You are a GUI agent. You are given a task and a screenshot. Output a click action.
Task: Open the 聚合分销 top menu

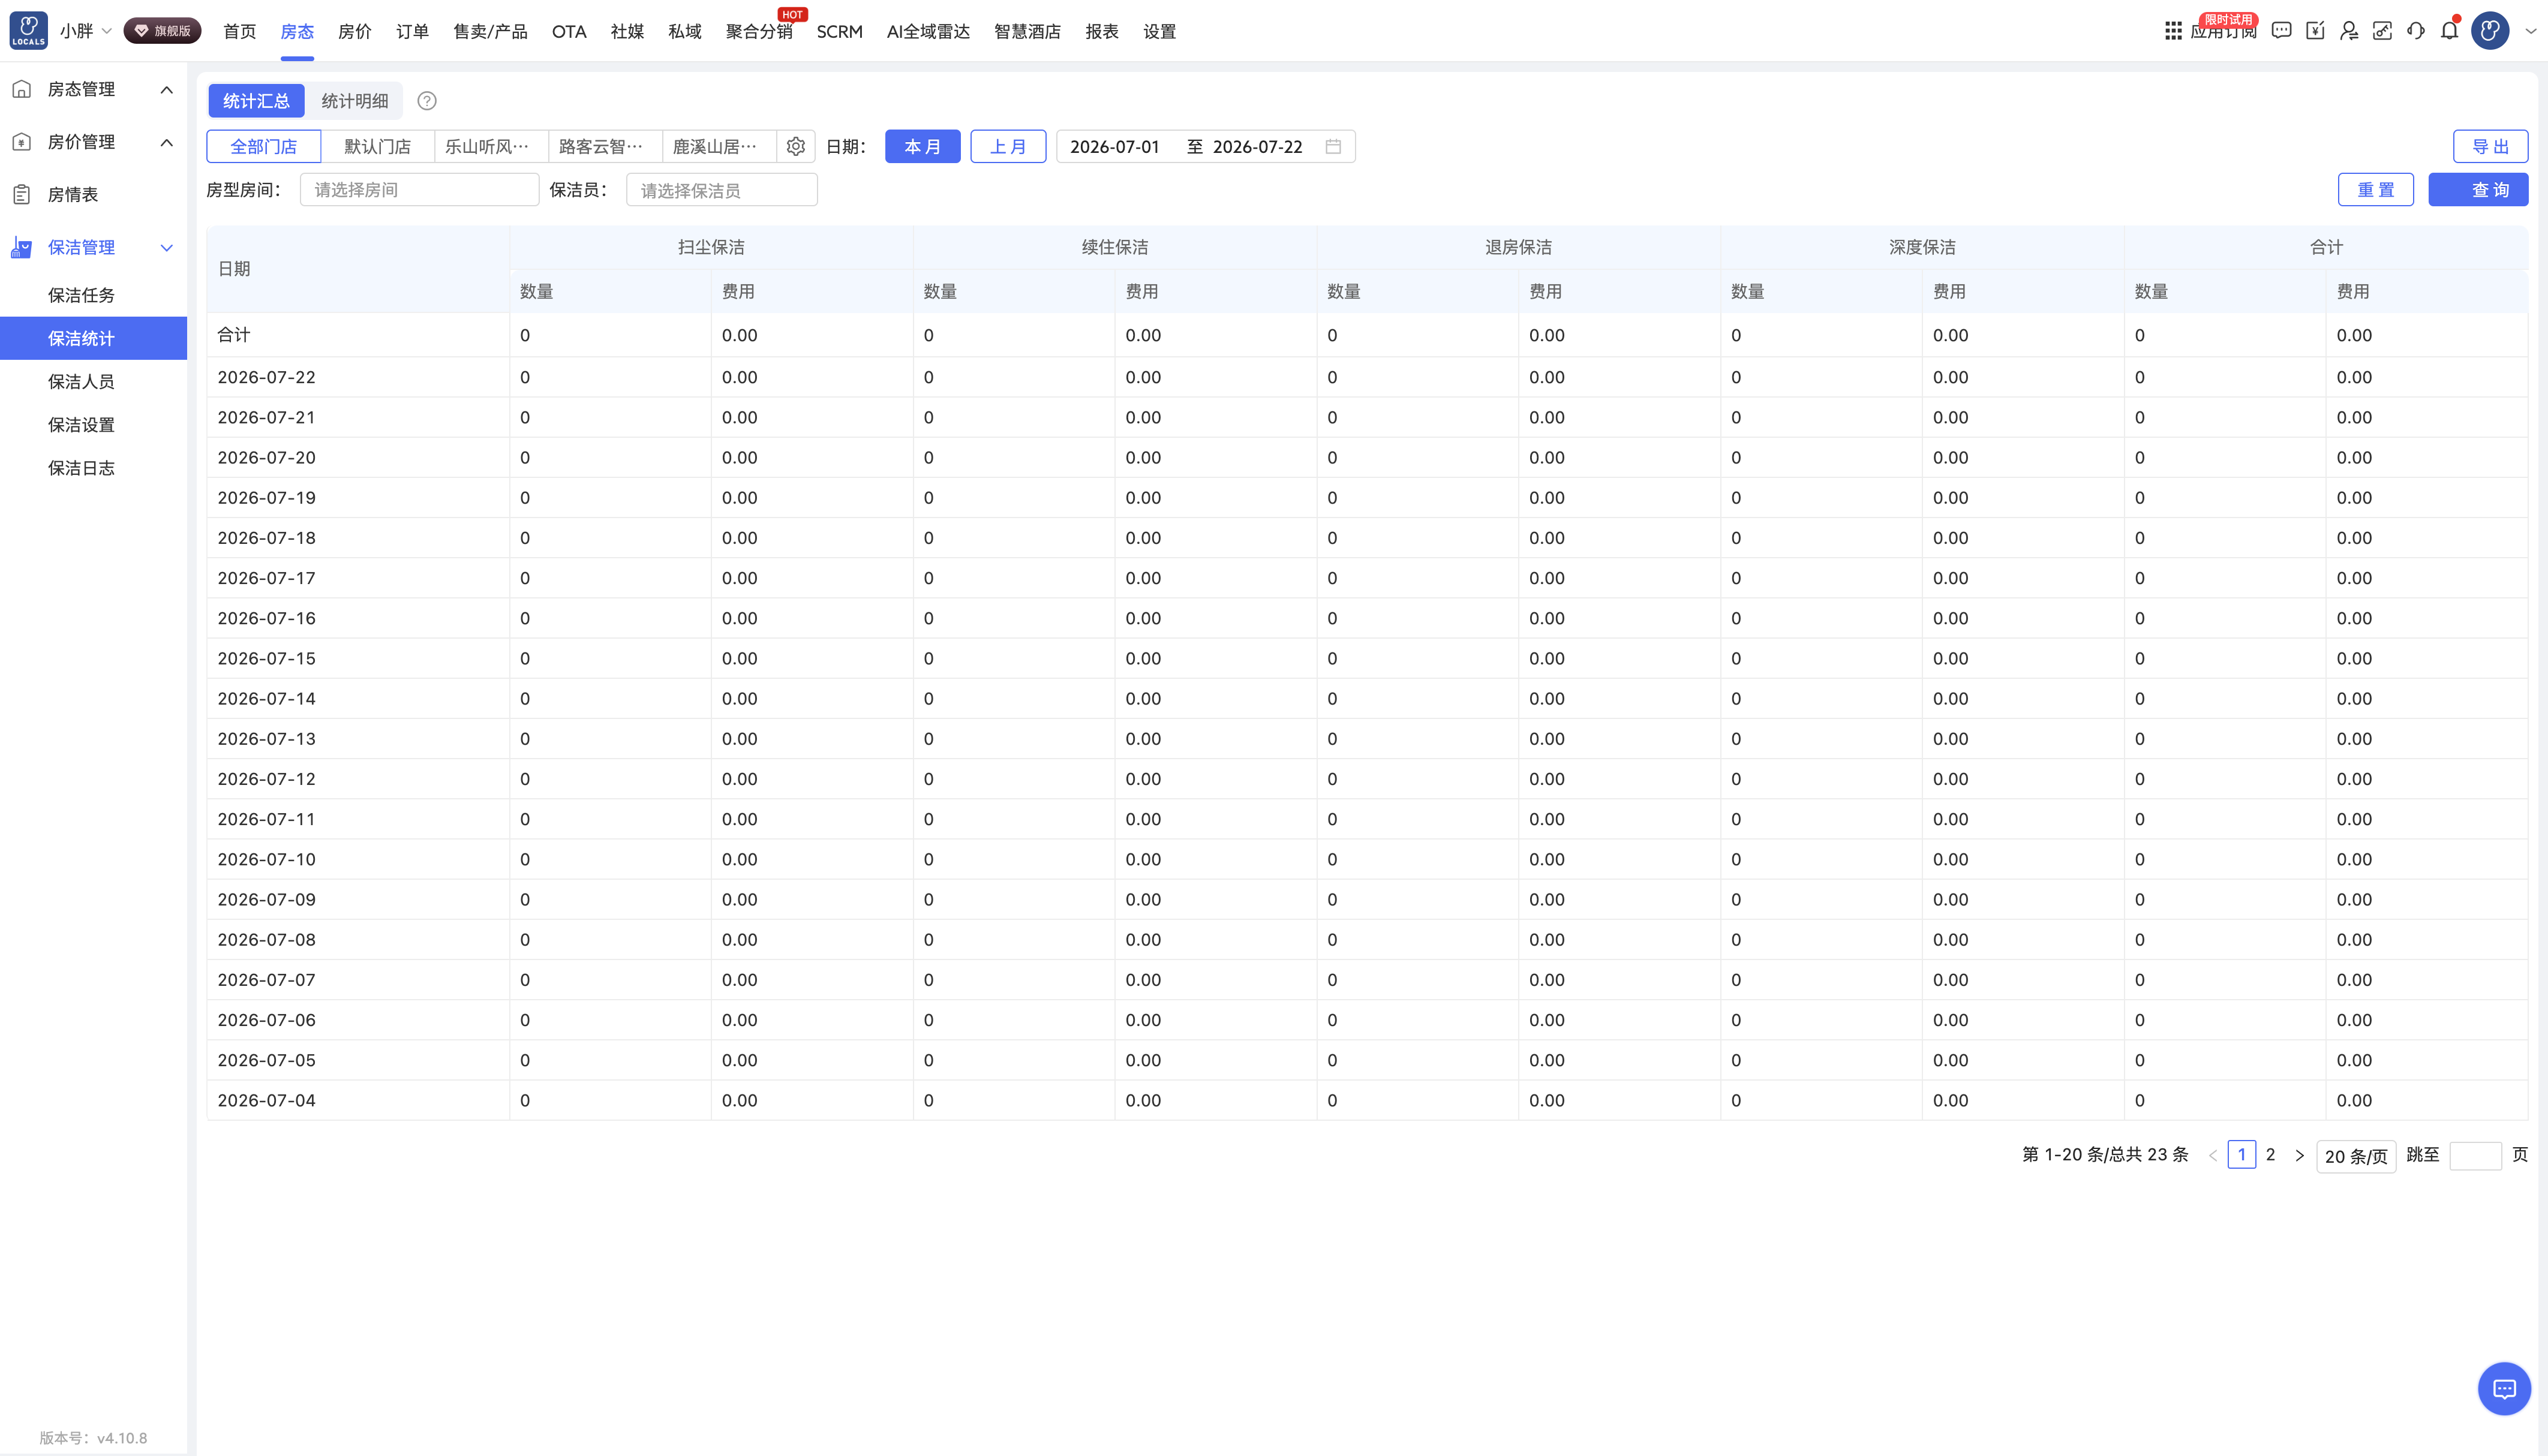click(x=759, y=31)
